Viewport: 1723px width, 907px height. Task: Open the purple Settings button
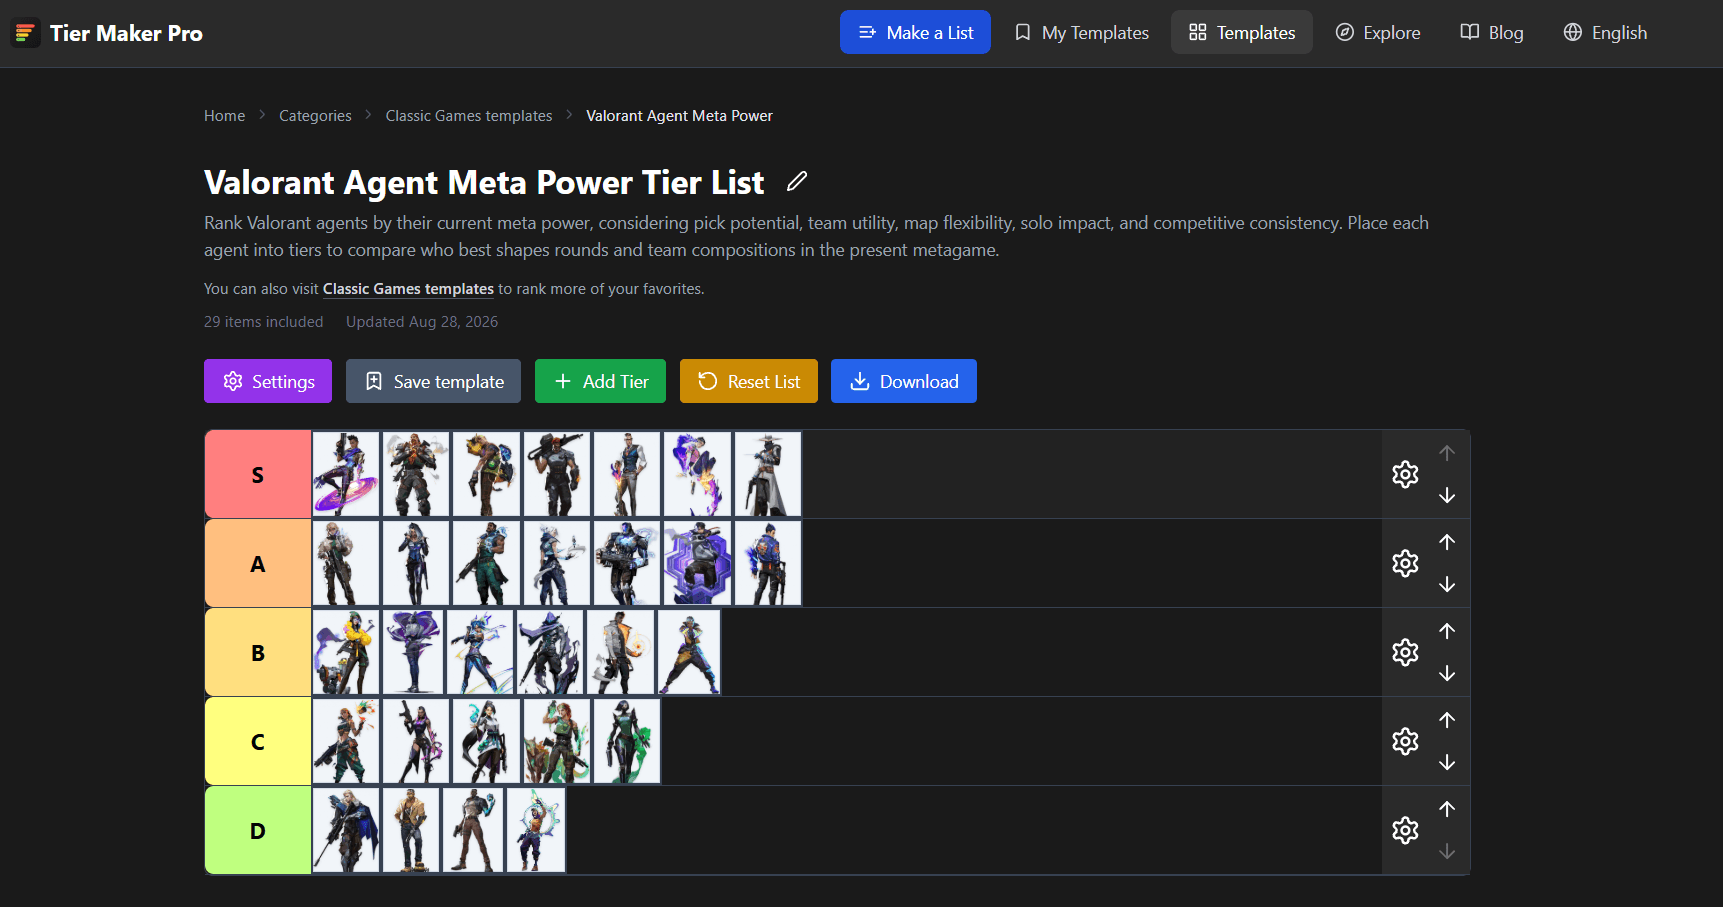pos(268,381)
